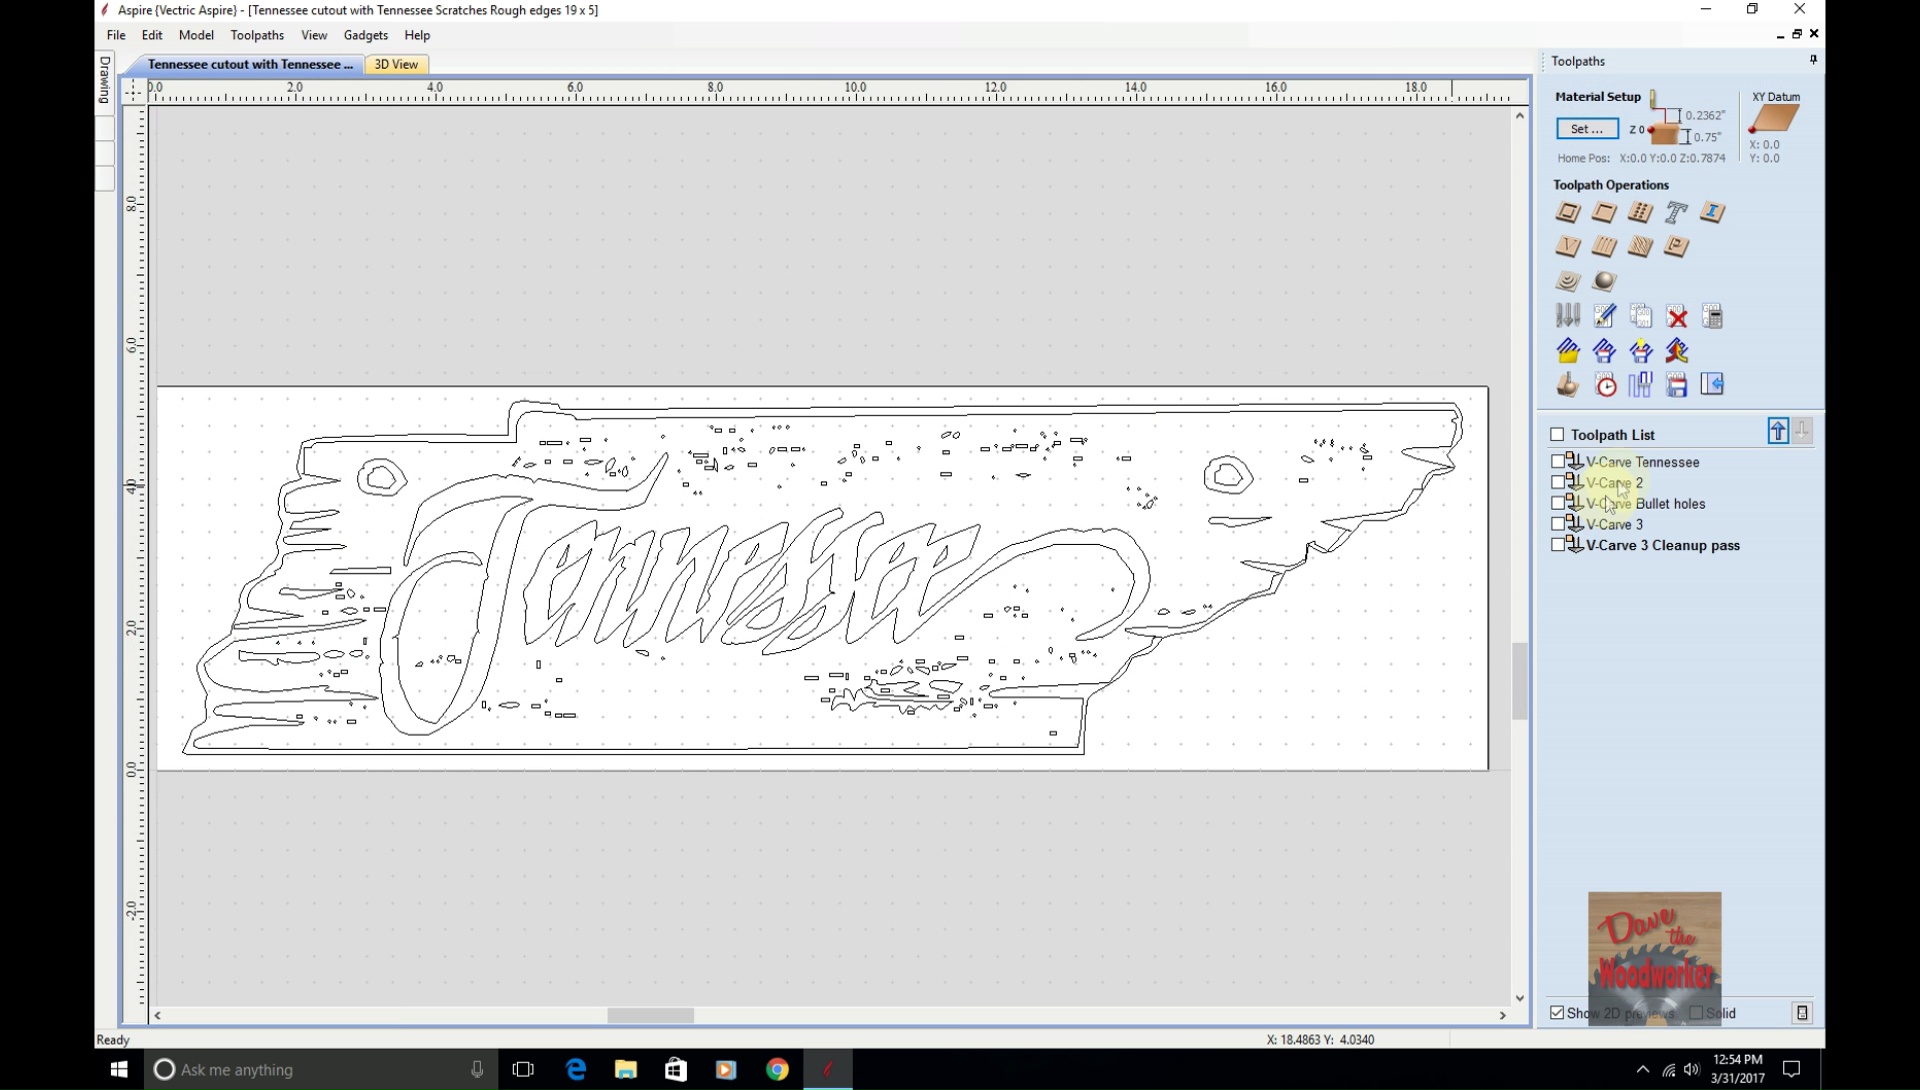Open the Drawing side panel tab
The width and height of the screenshot is (1920, 1090).
click(105, 80)
